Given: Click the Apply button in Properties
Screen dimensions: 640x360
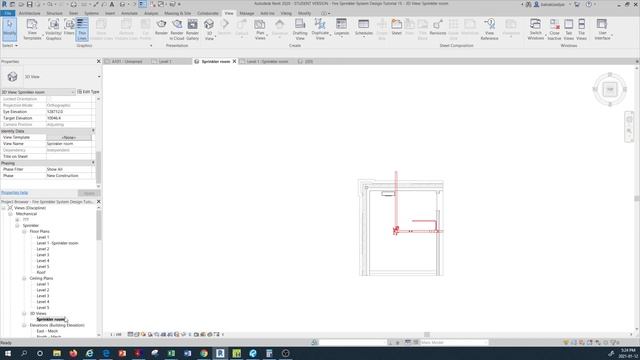Looking at the screenshot, I should click(89, 193).
